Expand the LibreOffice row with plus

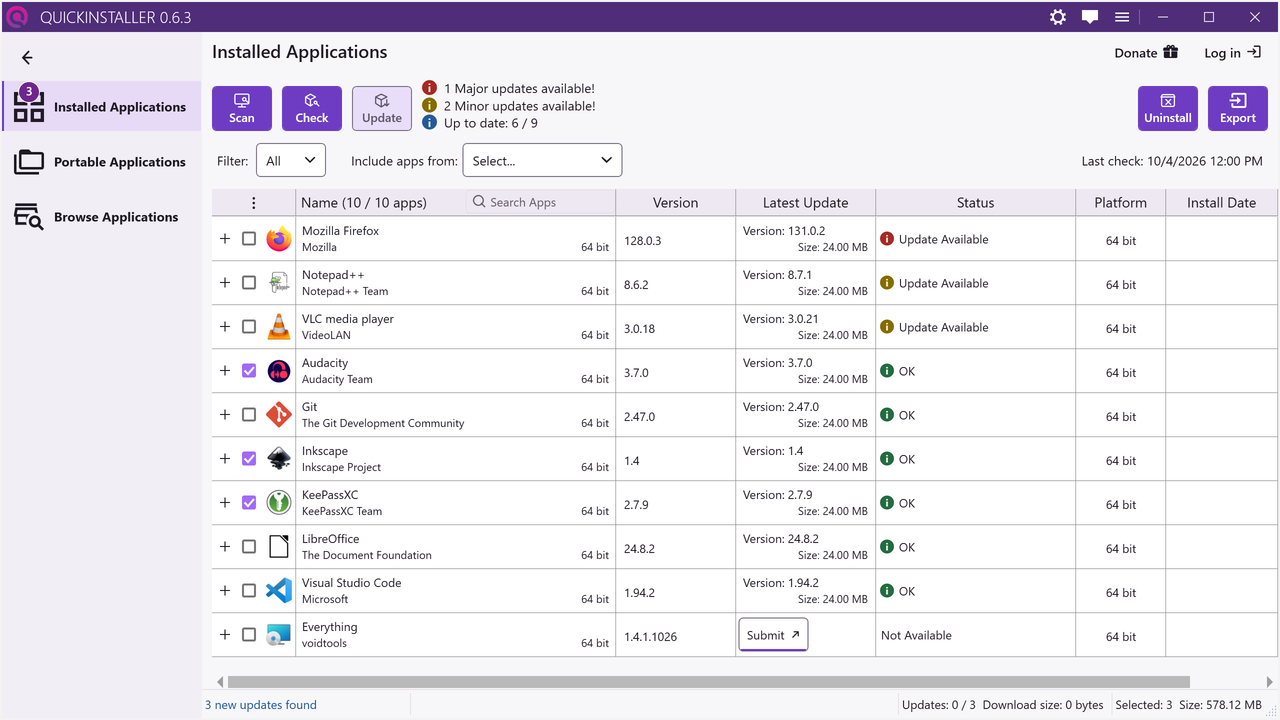[225, 547]
